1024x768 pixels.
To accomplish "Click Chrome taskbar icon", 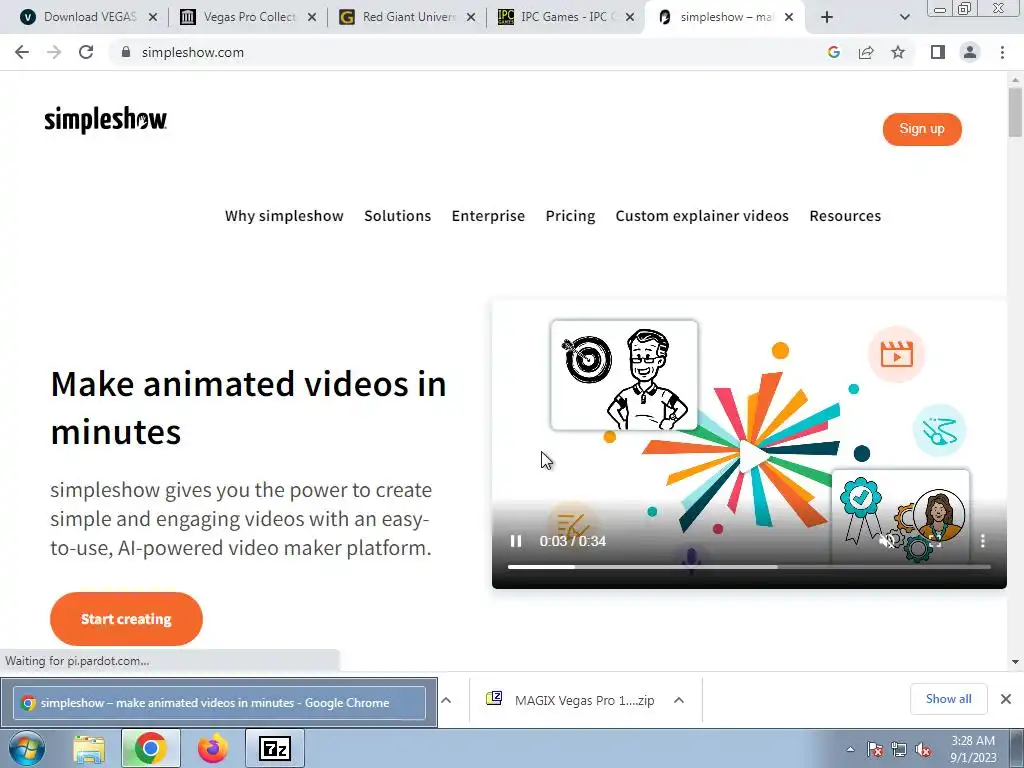I will coord(150,748).
